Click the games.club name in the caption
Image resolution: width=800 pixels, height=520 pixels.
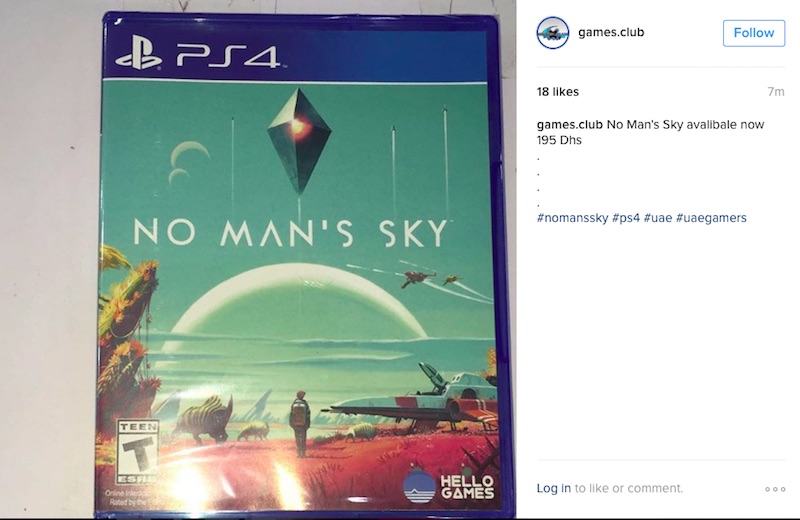pyautogui.click(x=569, y=125)
